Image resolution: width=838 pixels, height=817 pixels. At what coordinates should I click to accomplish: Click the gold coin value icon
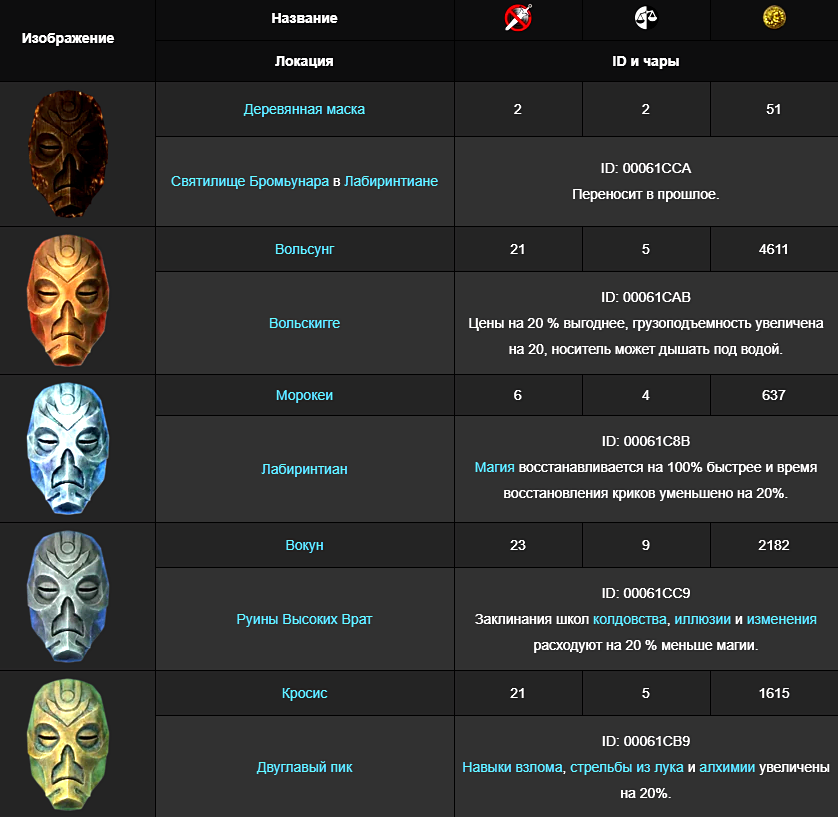(x=773, y=18)
